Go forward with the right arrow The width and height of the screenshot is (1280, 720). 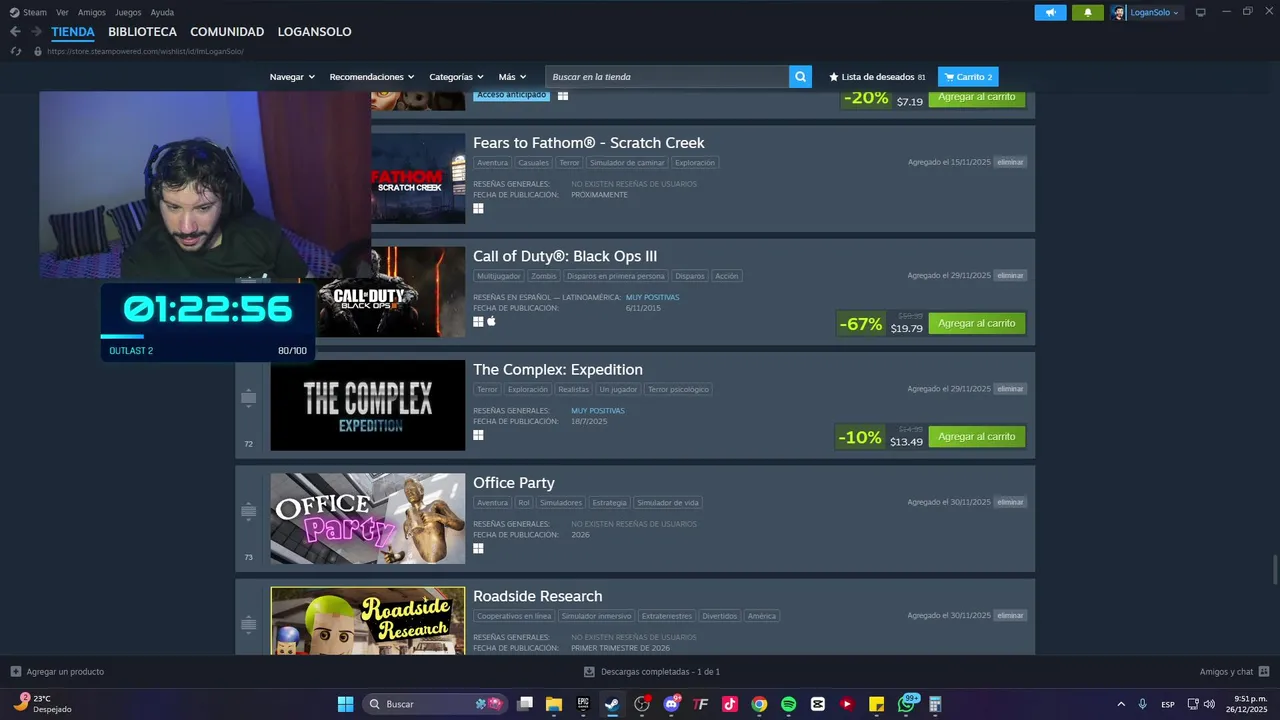coord(36,32)
